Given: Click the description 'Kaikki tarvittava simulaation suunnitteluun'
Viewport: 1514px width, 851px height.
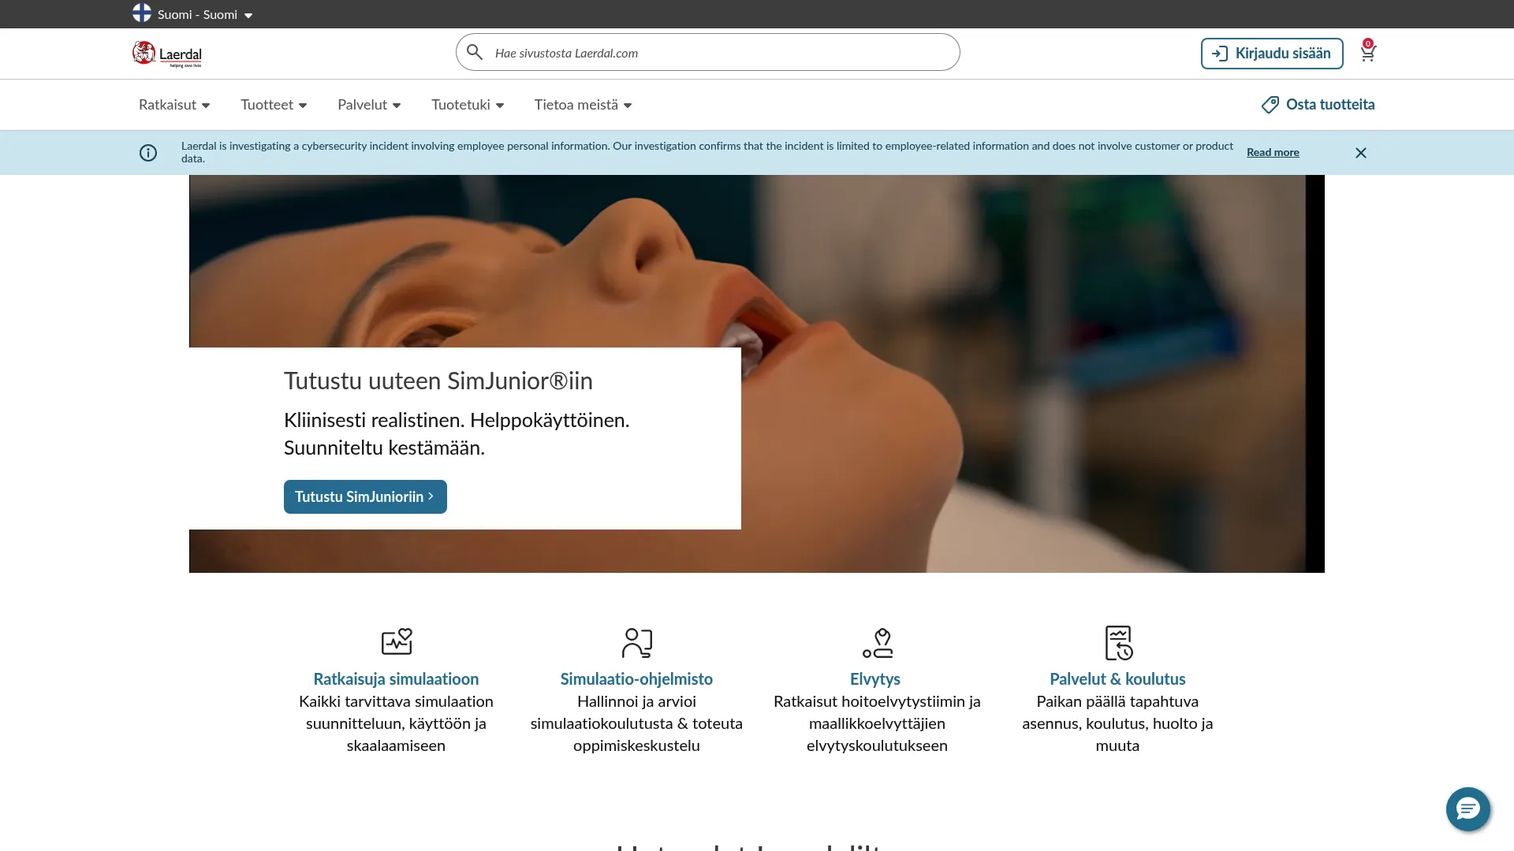Looking at the screenshot, I should click(396, 712).
